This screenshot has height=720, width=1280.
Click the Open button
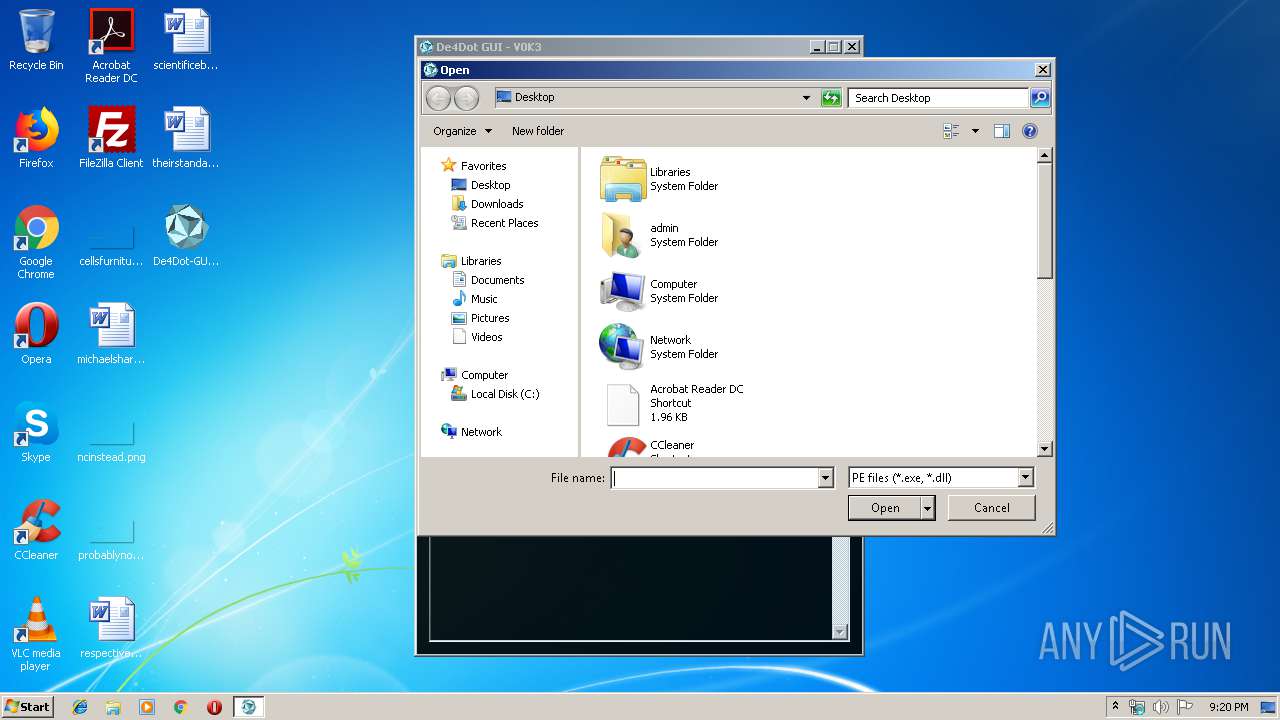[885, 508]
